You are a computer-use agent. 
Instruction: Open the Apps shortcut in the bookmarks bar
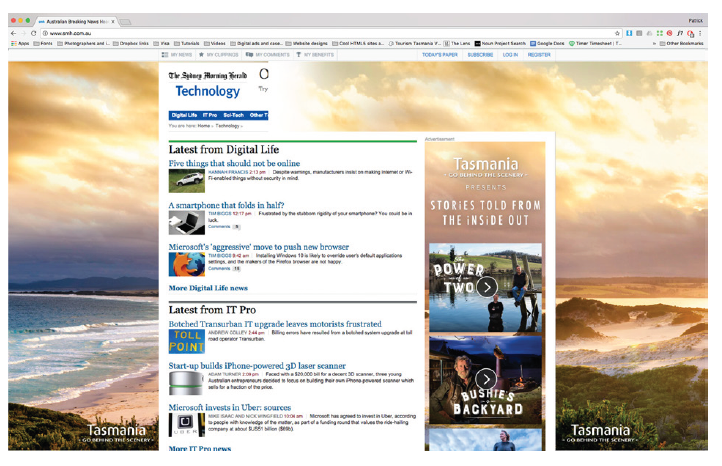point(20,43)
